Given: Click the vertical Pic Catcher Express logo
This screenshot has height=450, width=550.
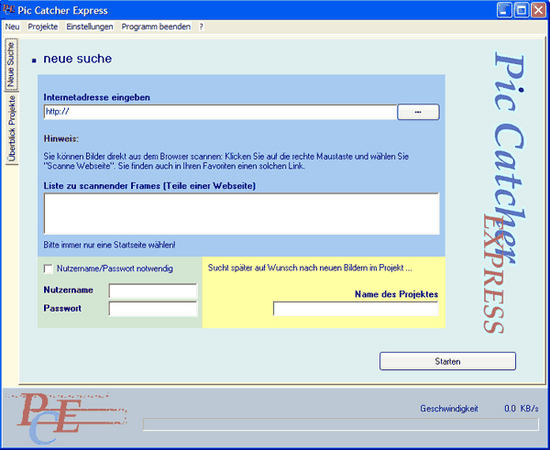Looking at the screenshot, I should (x=505, y=192).
